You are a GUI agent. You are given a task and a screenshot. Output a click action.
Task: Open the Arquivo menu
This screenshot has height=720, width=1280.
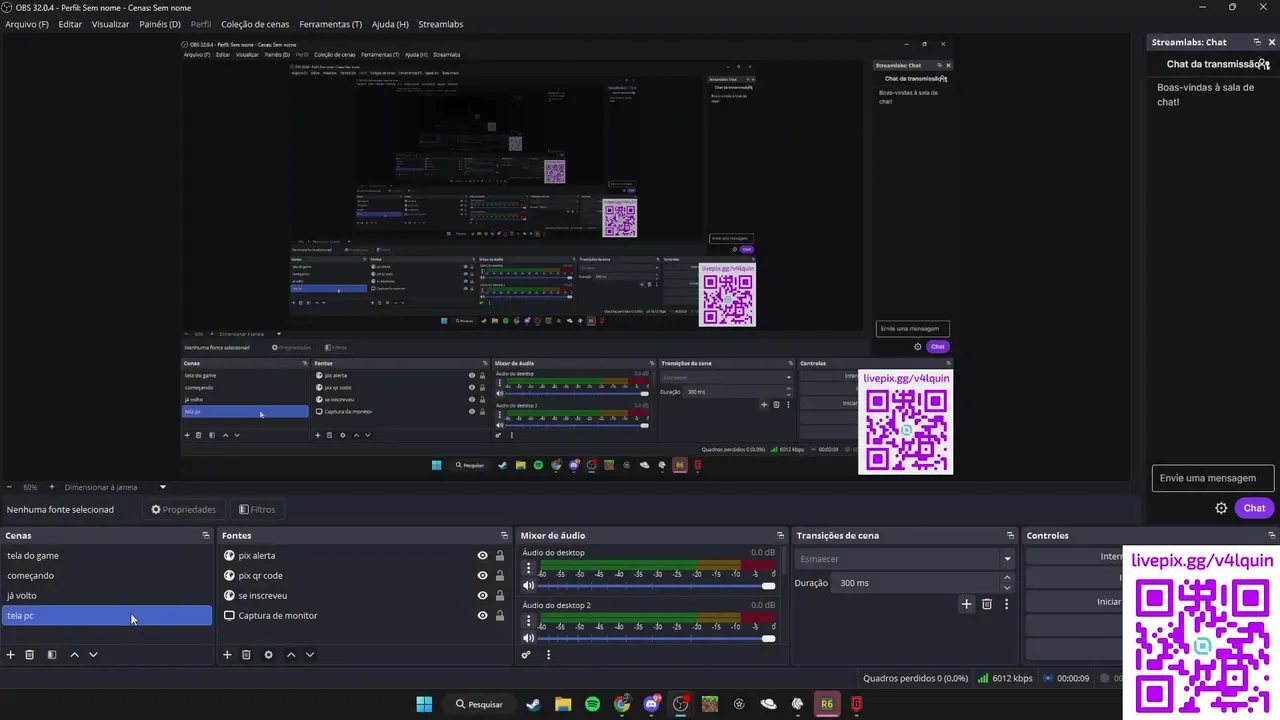point(27,24)
